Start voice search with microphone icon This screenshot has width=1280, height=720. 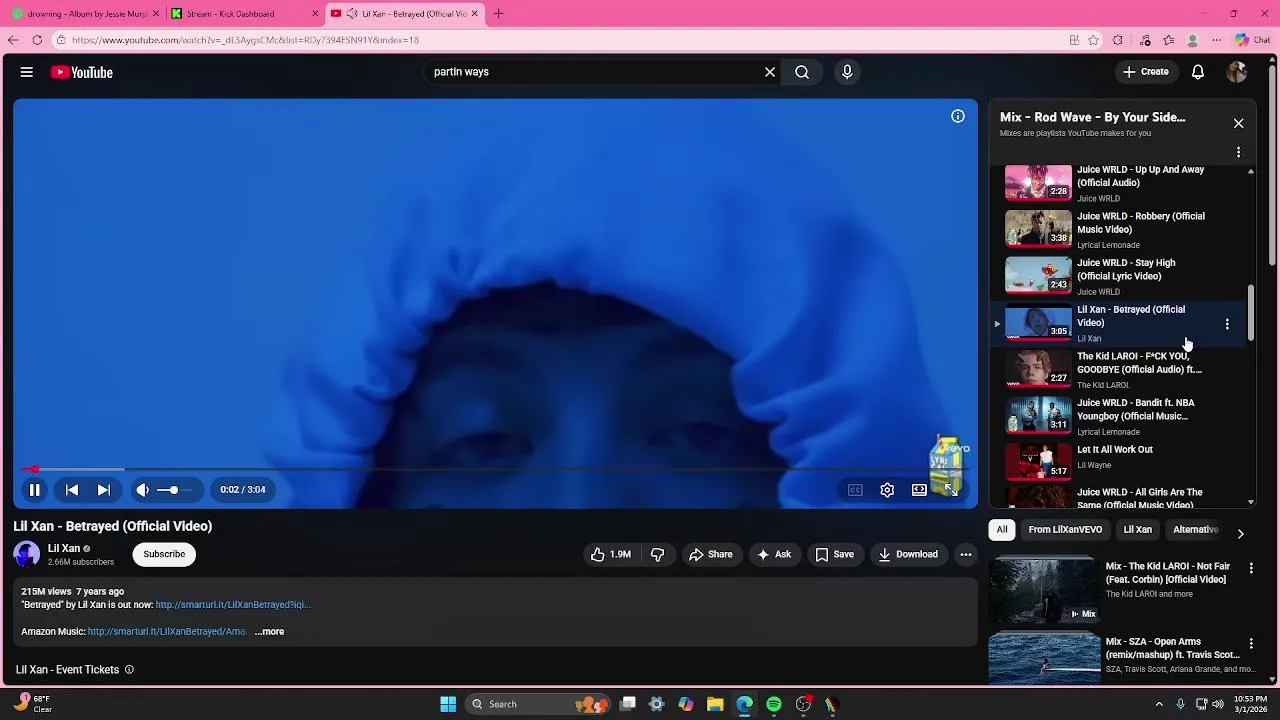[x=847, y=72]
